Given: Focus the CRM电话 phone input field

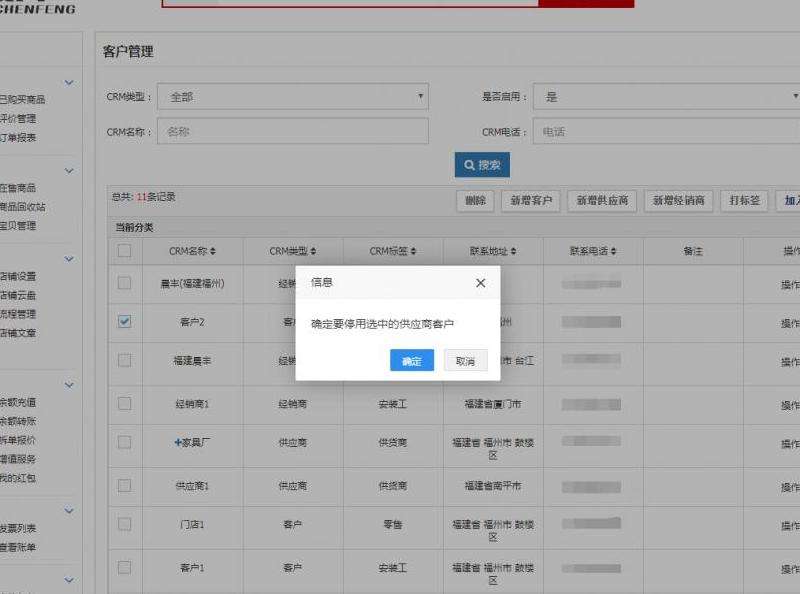Looking at the screenshot, I should 666,131.
